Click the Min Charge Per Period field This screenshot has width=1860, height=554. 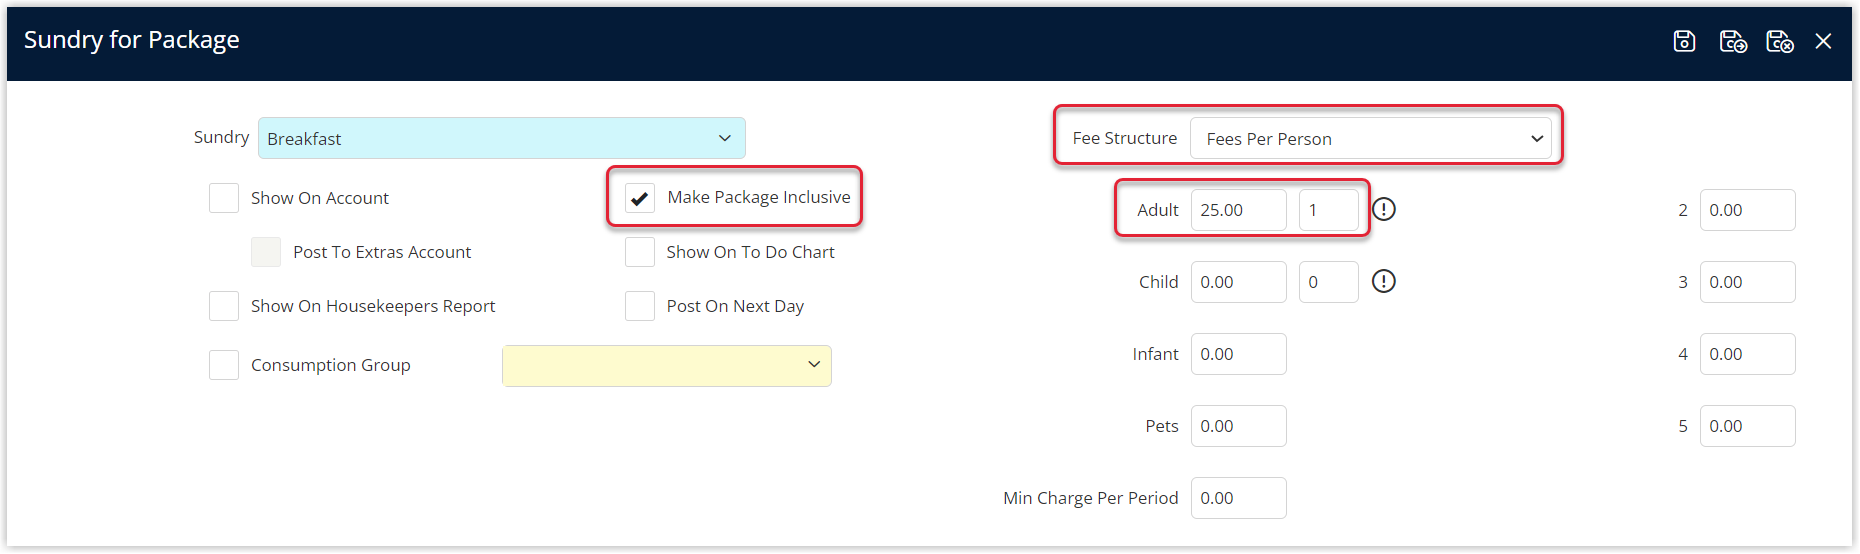(1239, 498)
